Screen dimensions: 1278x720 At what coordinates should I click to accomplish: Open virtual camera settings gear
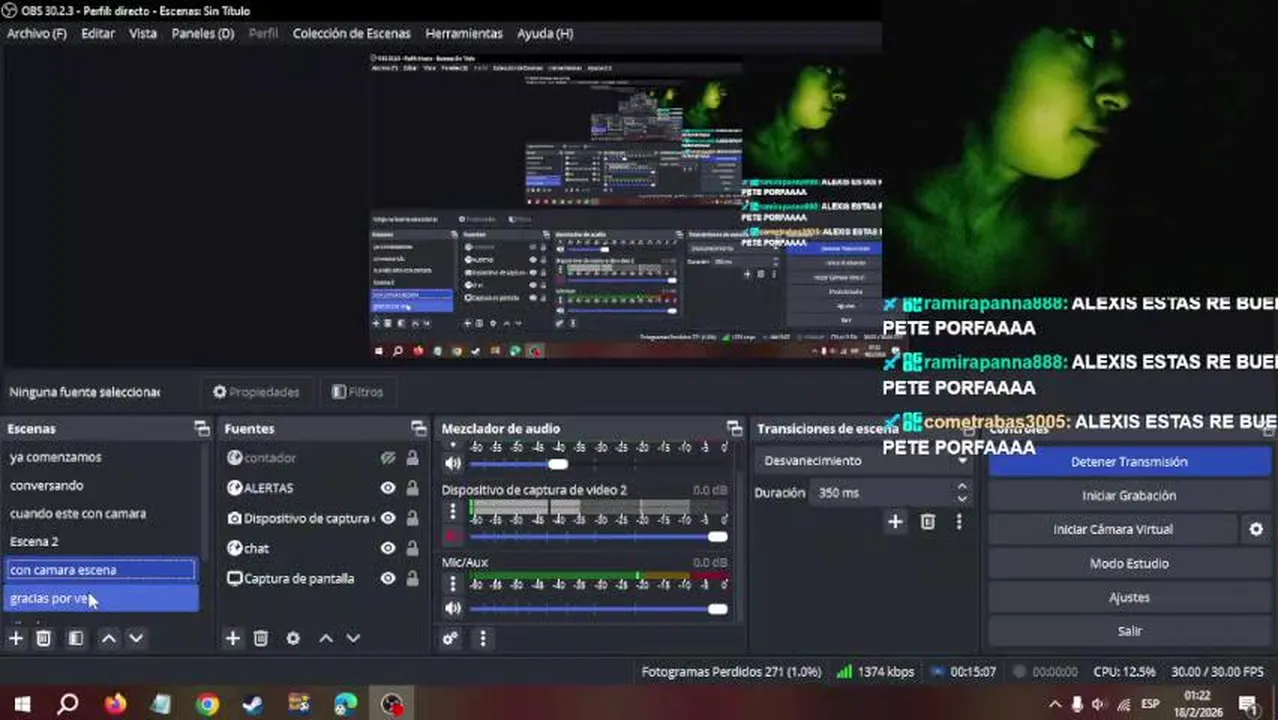point(1257,529)
